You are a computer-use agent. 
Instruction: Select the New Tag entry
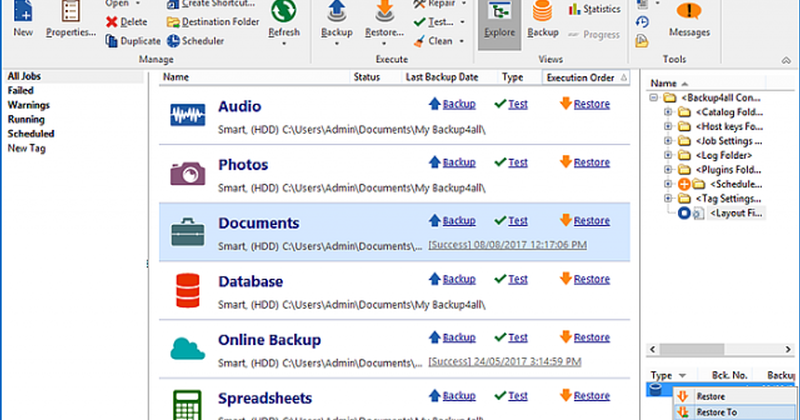(x=27, y=149)
